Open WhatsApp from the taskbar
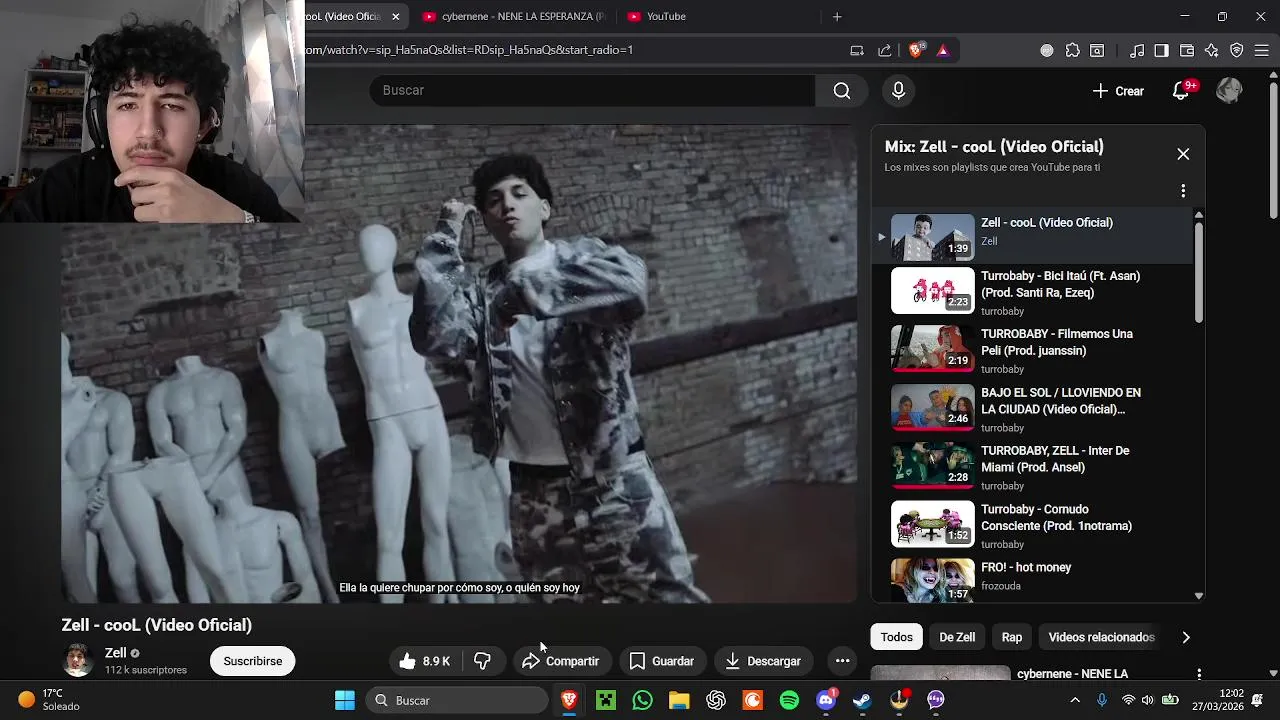The image size is (1280, 720). pyautogui.click(x=642, y=700)
